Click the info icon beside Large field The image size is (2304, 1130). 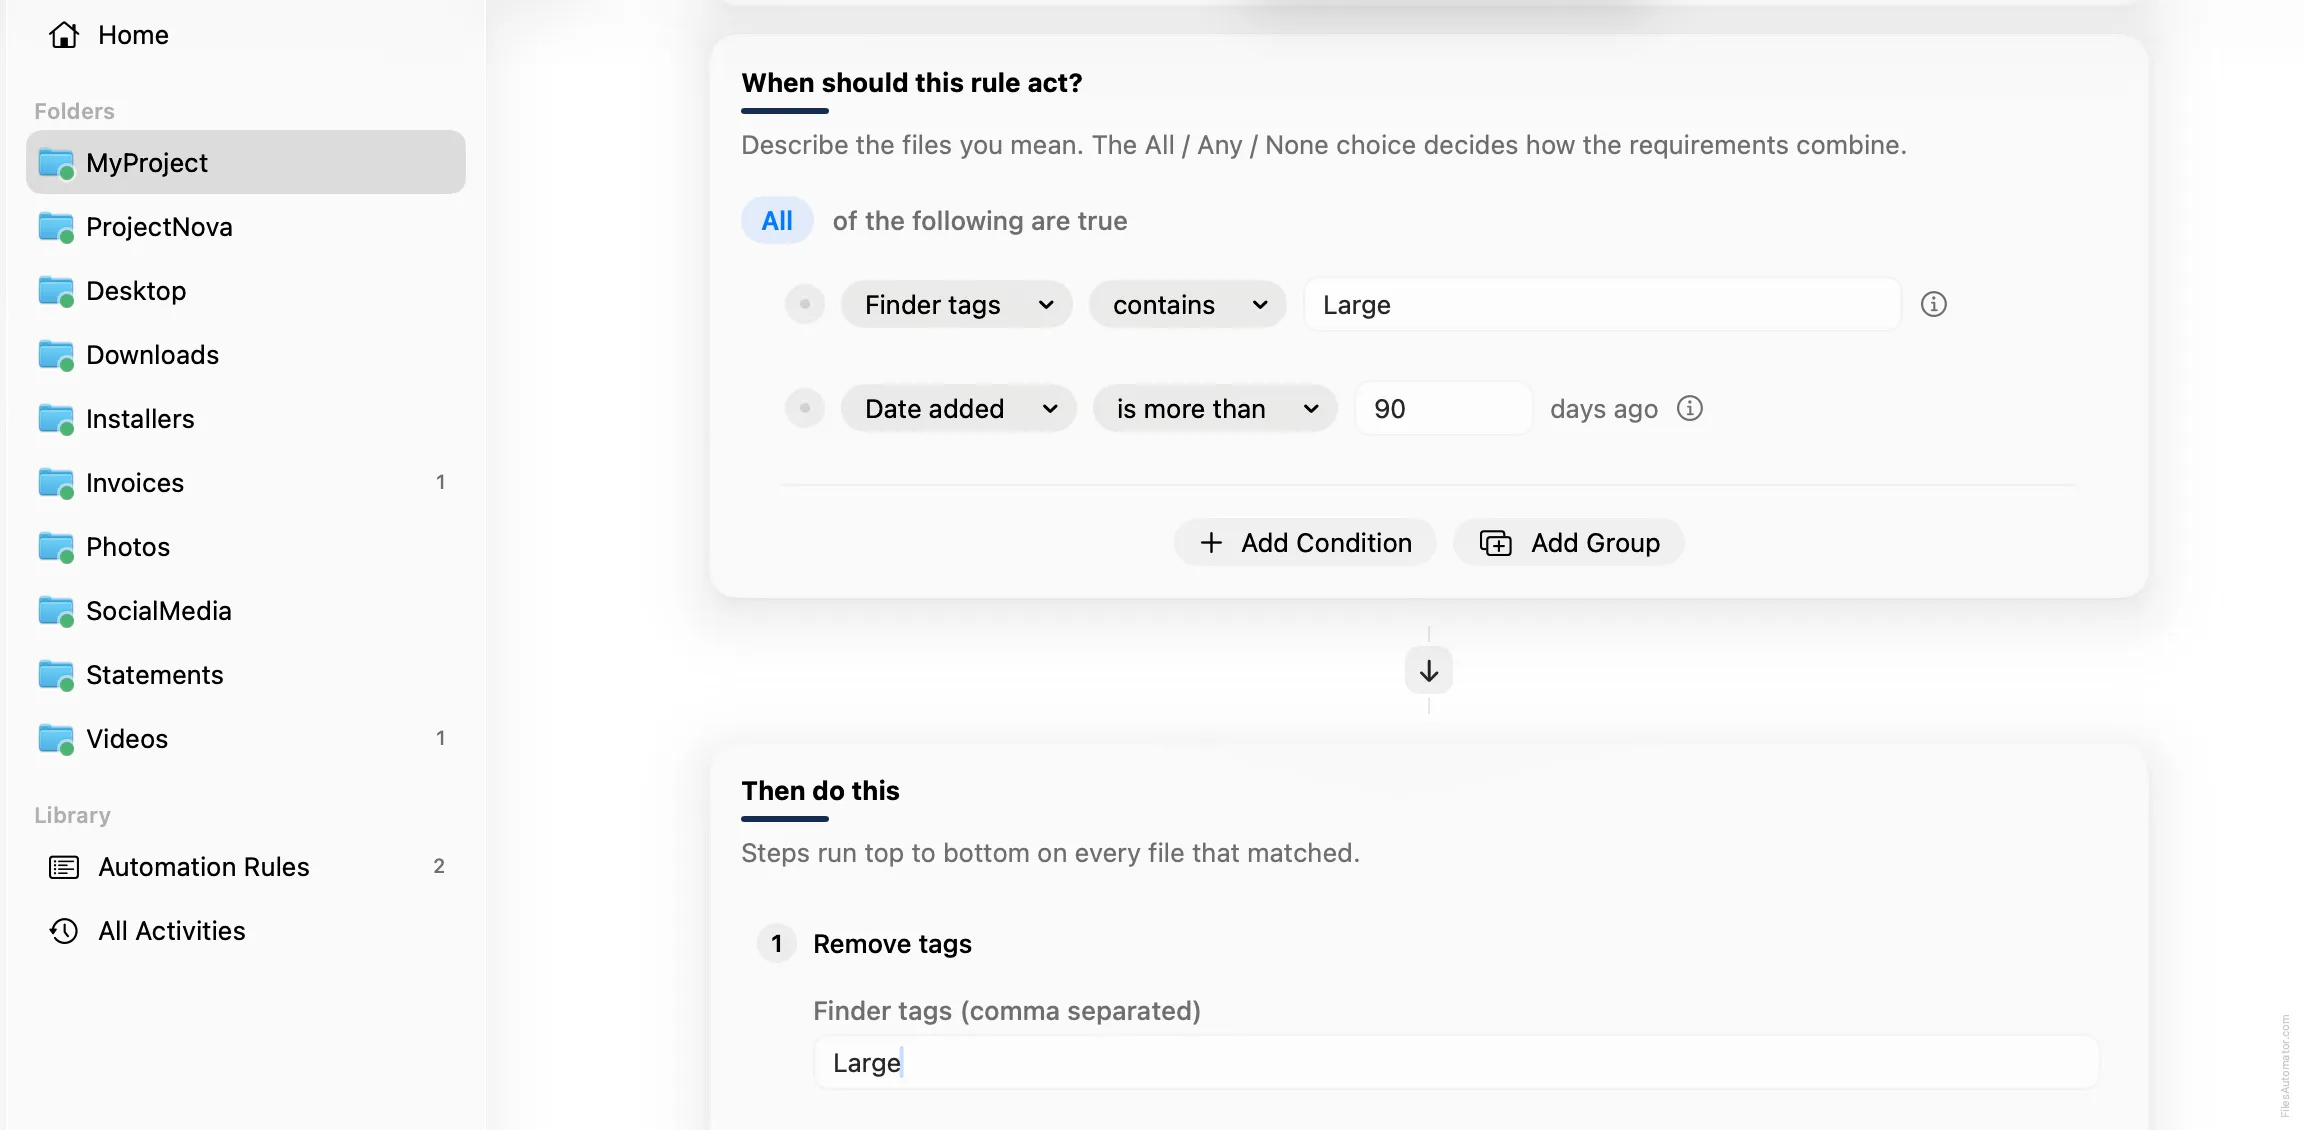1934,304
